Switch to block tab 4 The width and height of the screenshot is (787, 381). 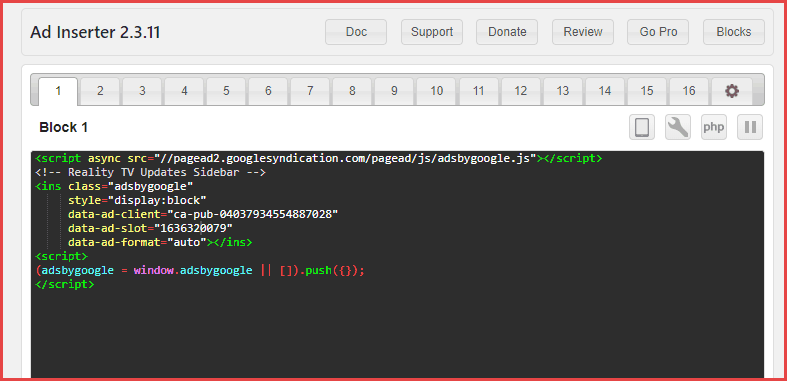pos(184,91)
